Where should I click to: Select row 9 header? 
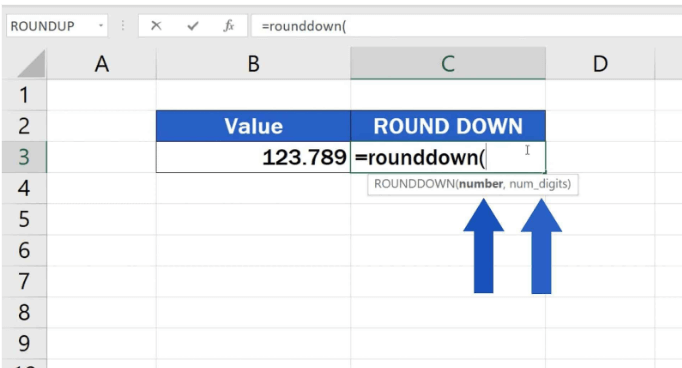(24, 344)
